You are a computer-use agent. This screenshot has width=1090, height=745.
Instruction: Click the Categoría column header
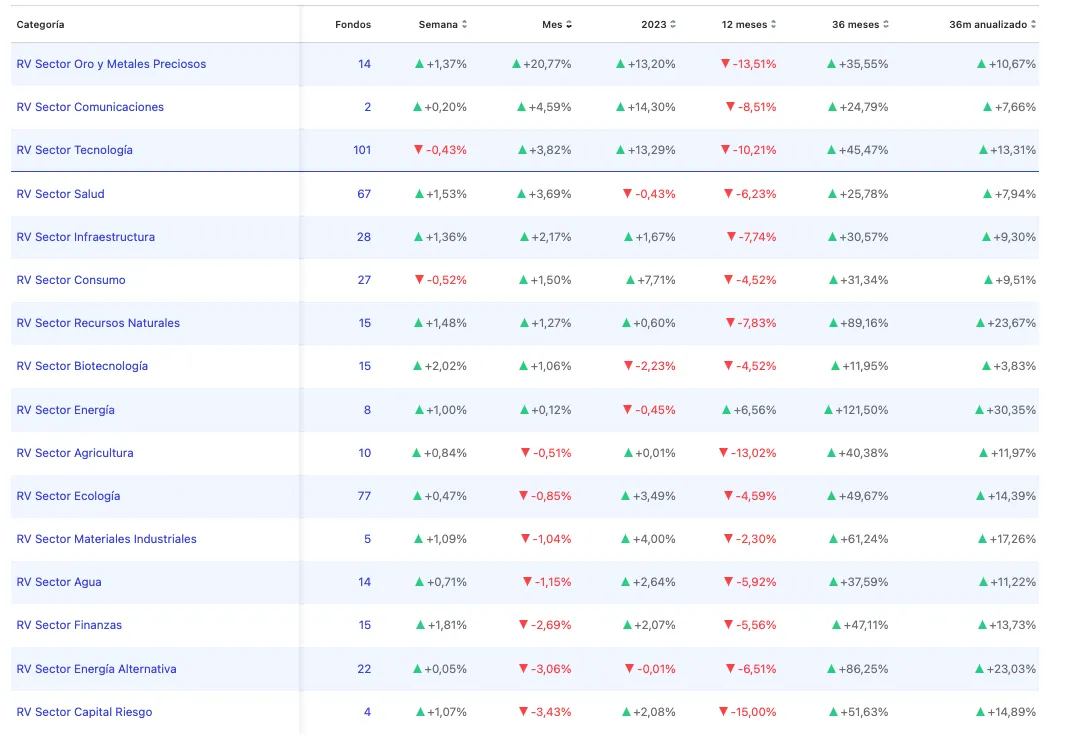coord(40,24)
